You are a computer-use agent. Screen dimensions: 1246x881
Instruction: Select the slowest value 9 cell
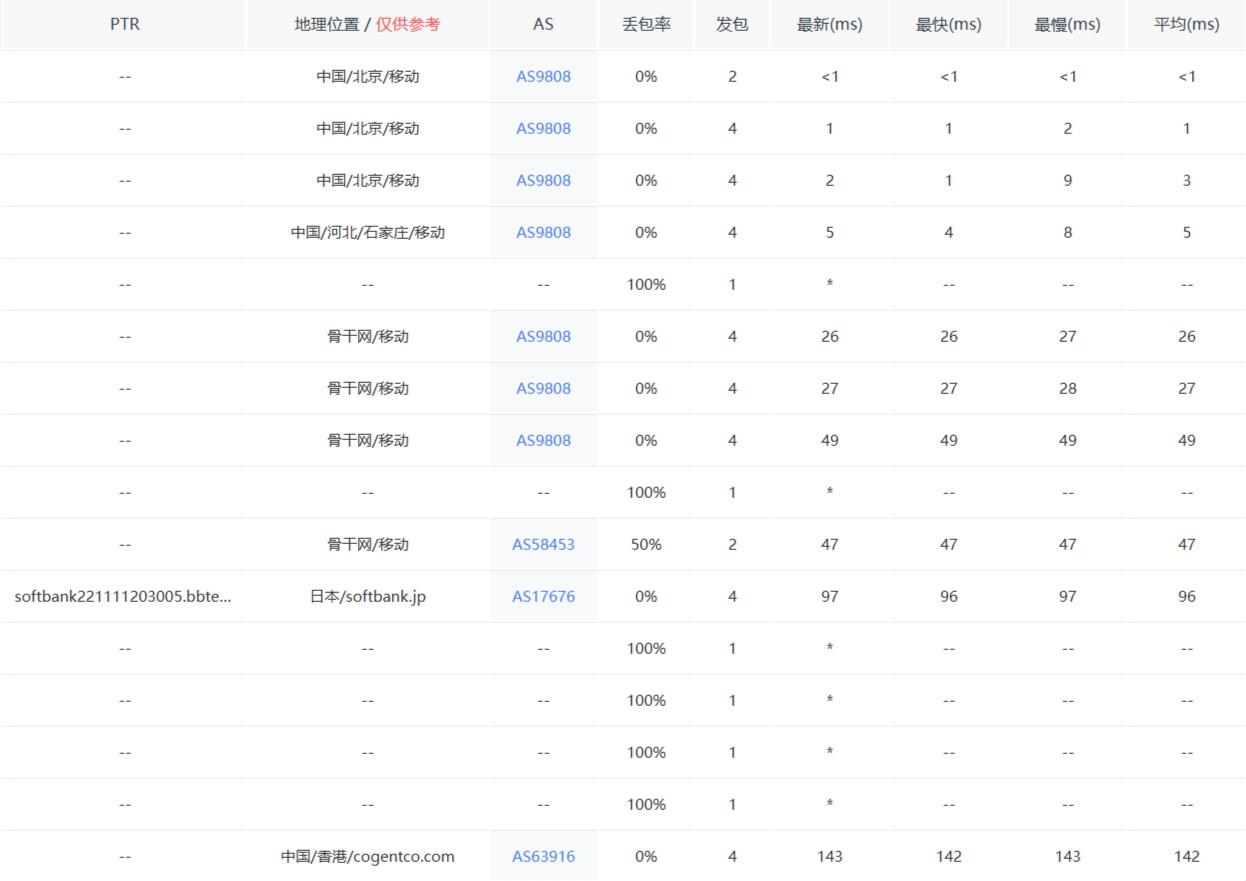pos(1067,180)
